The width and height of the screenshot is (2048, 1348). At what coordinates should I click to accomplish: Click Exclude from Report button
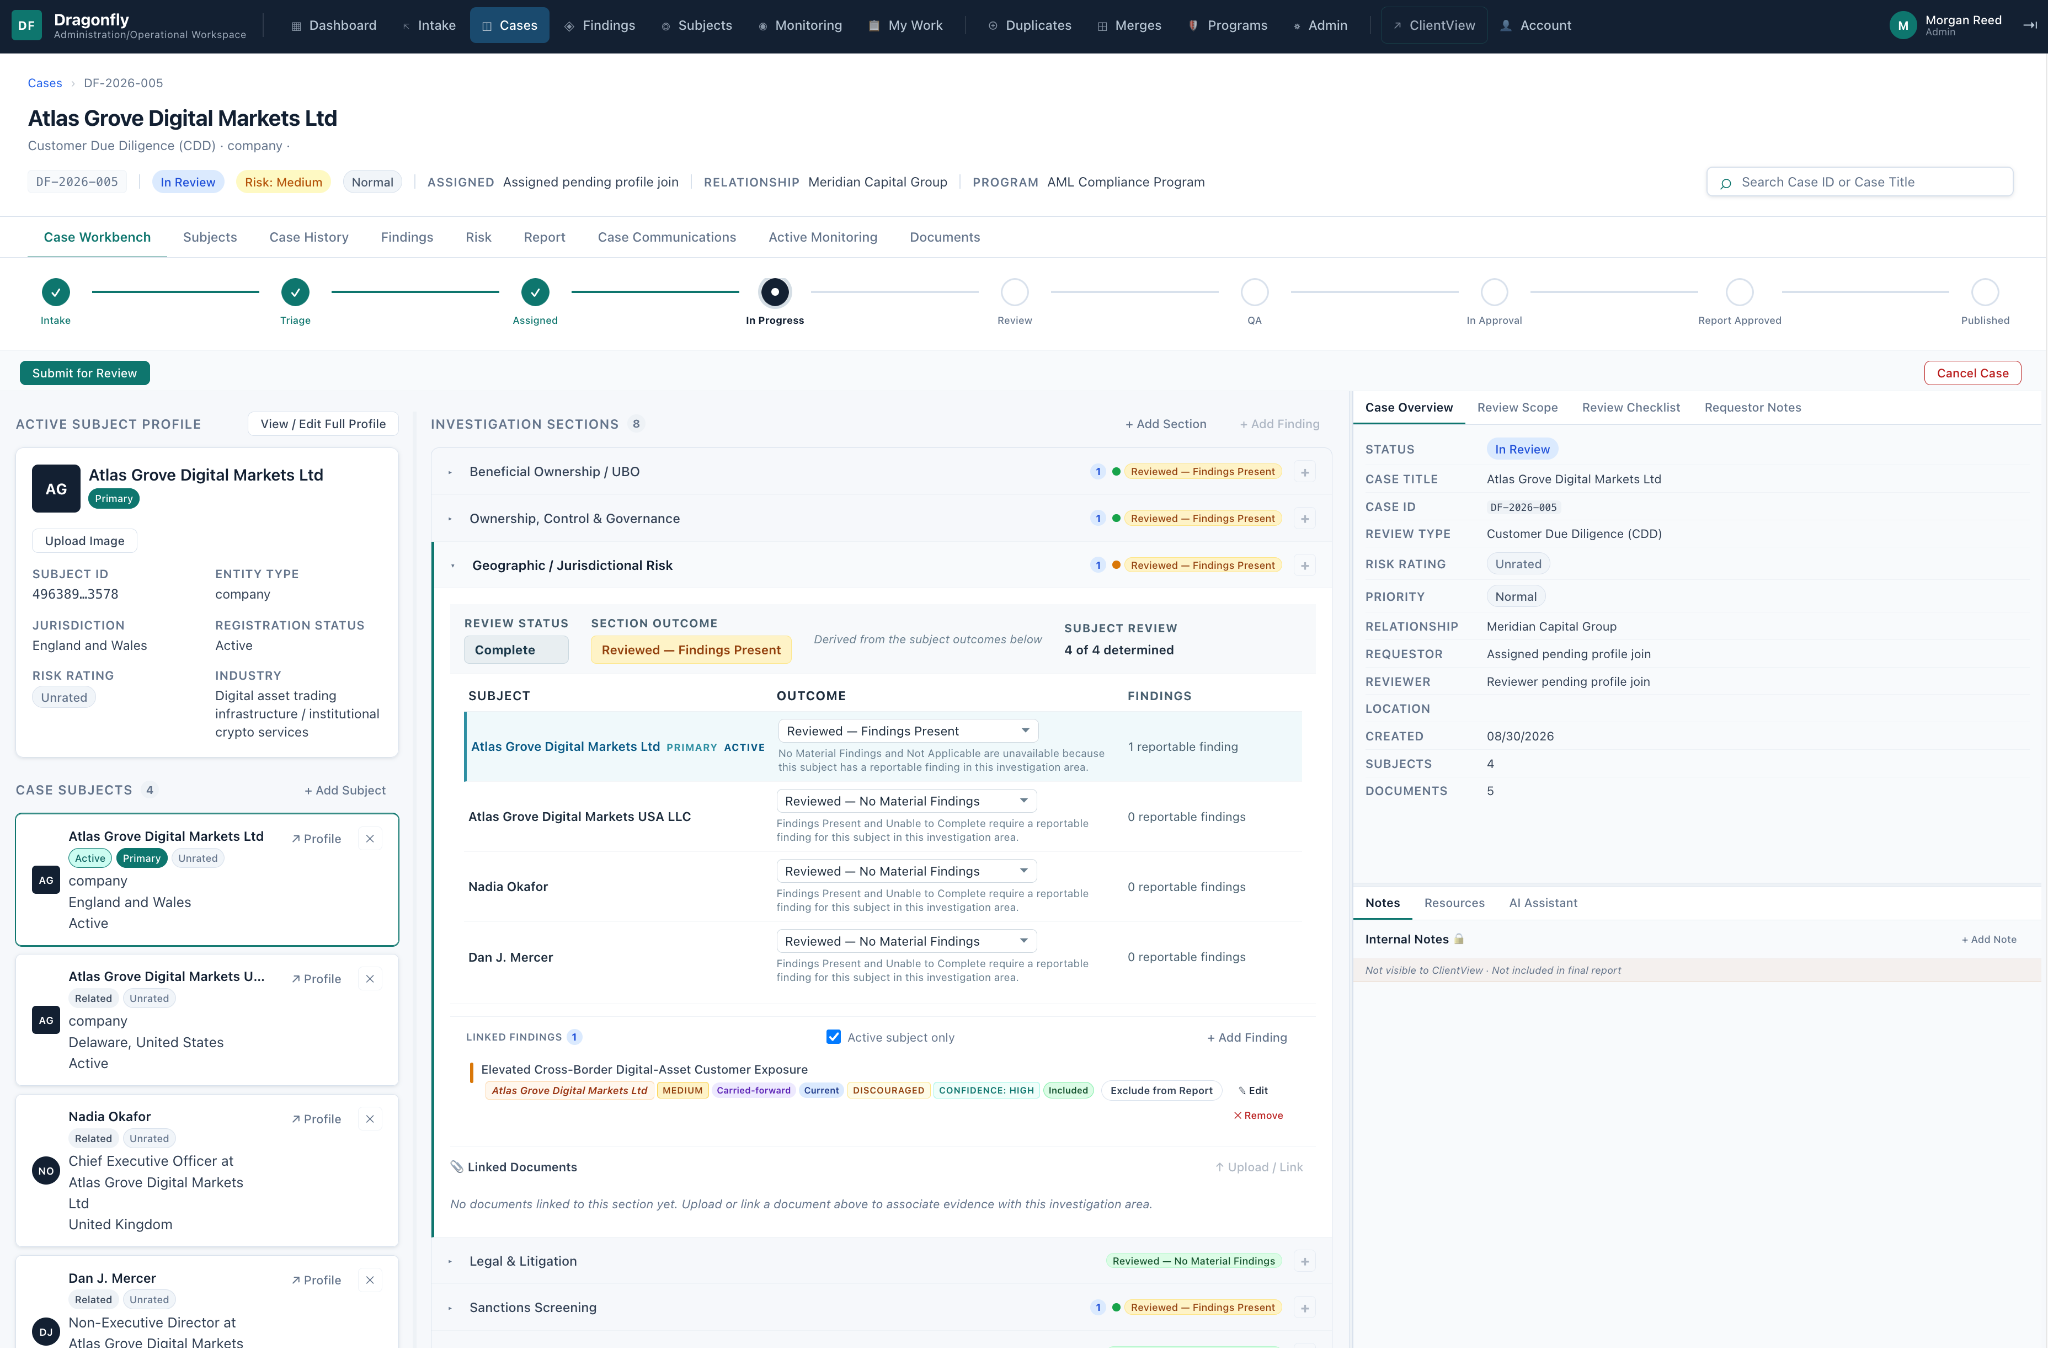point(1161,1091)
